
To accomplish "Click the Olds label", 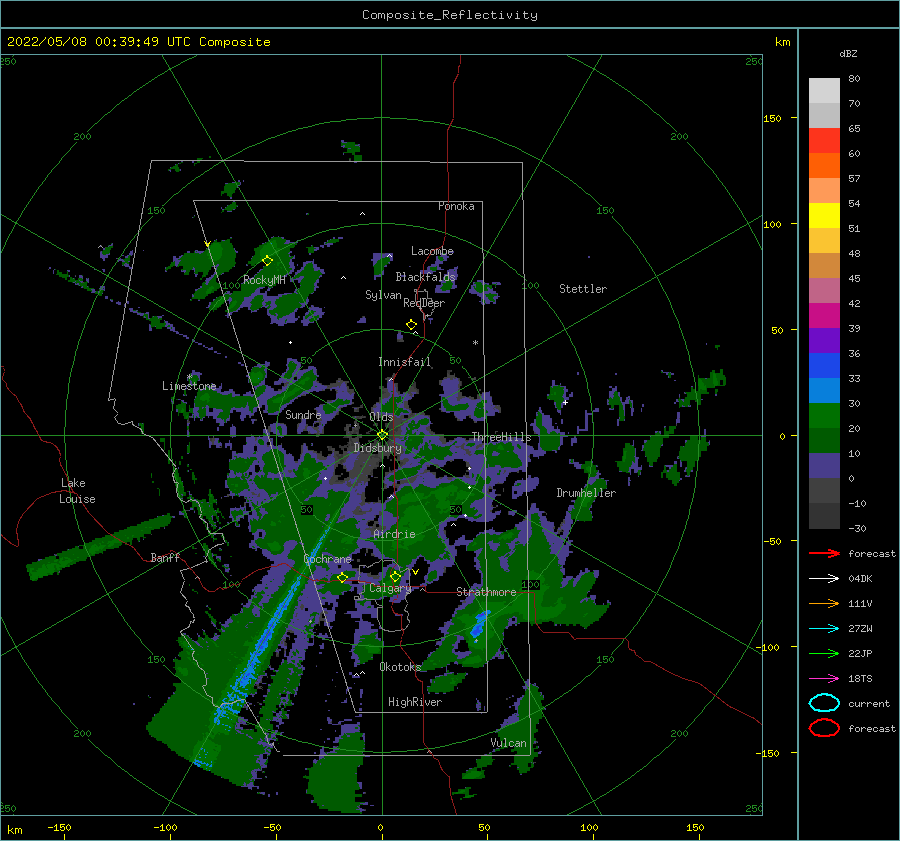I will point(381,417).
